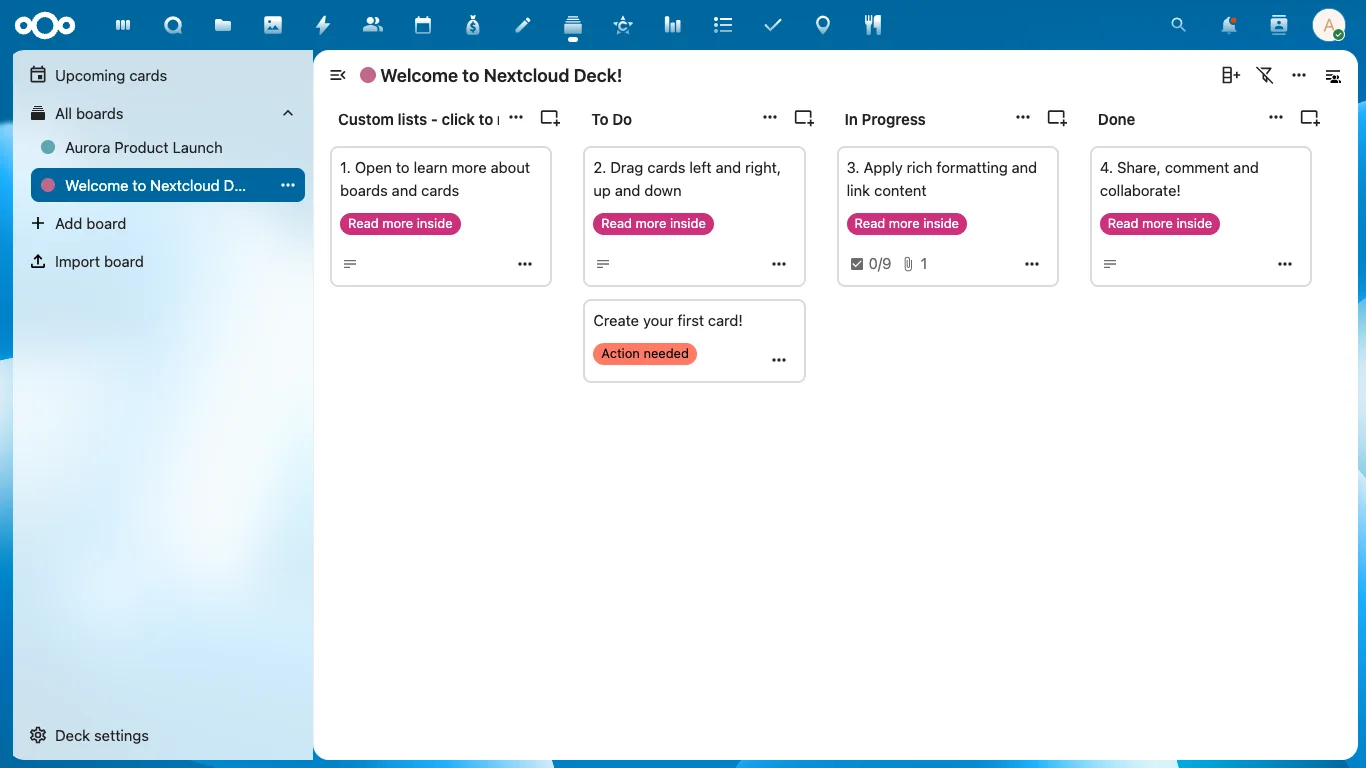Open the Contacts app icon in app bar
Image resolution: width=1366 pixels, height=768 pixels.
(373, 25)
